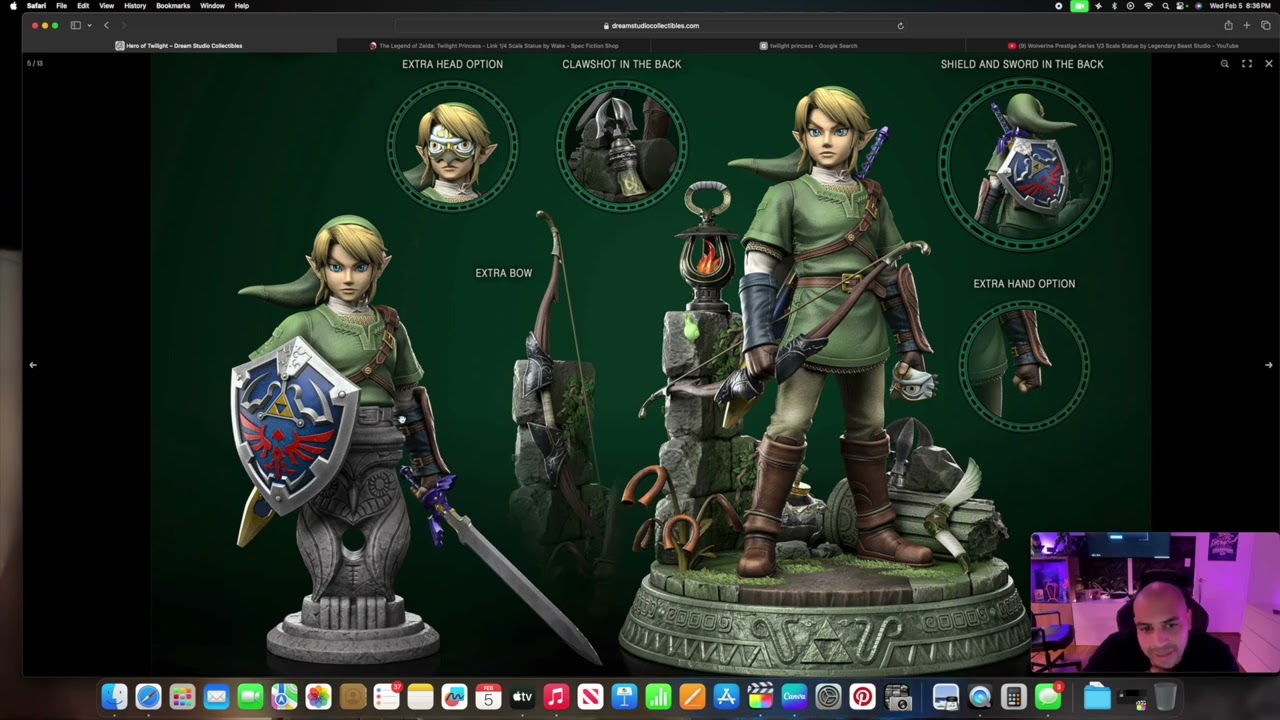
Task: Open Canva from the Dock
Action: tap(794, 697)
